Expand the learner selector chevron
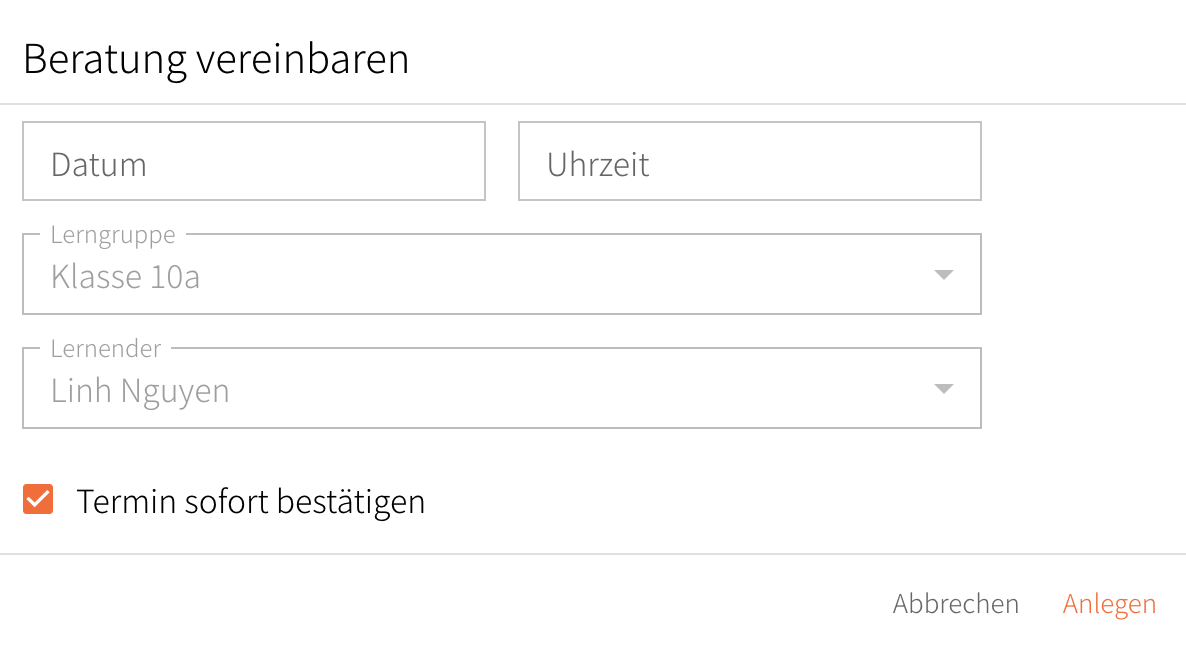1186x646 pixels. 943,389
